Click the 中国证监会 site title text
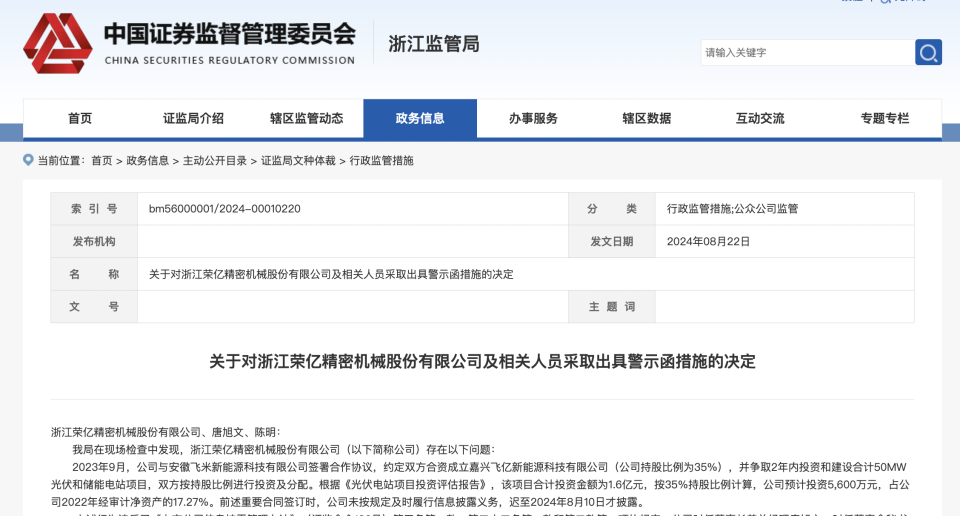 click(x=230, y=34)
